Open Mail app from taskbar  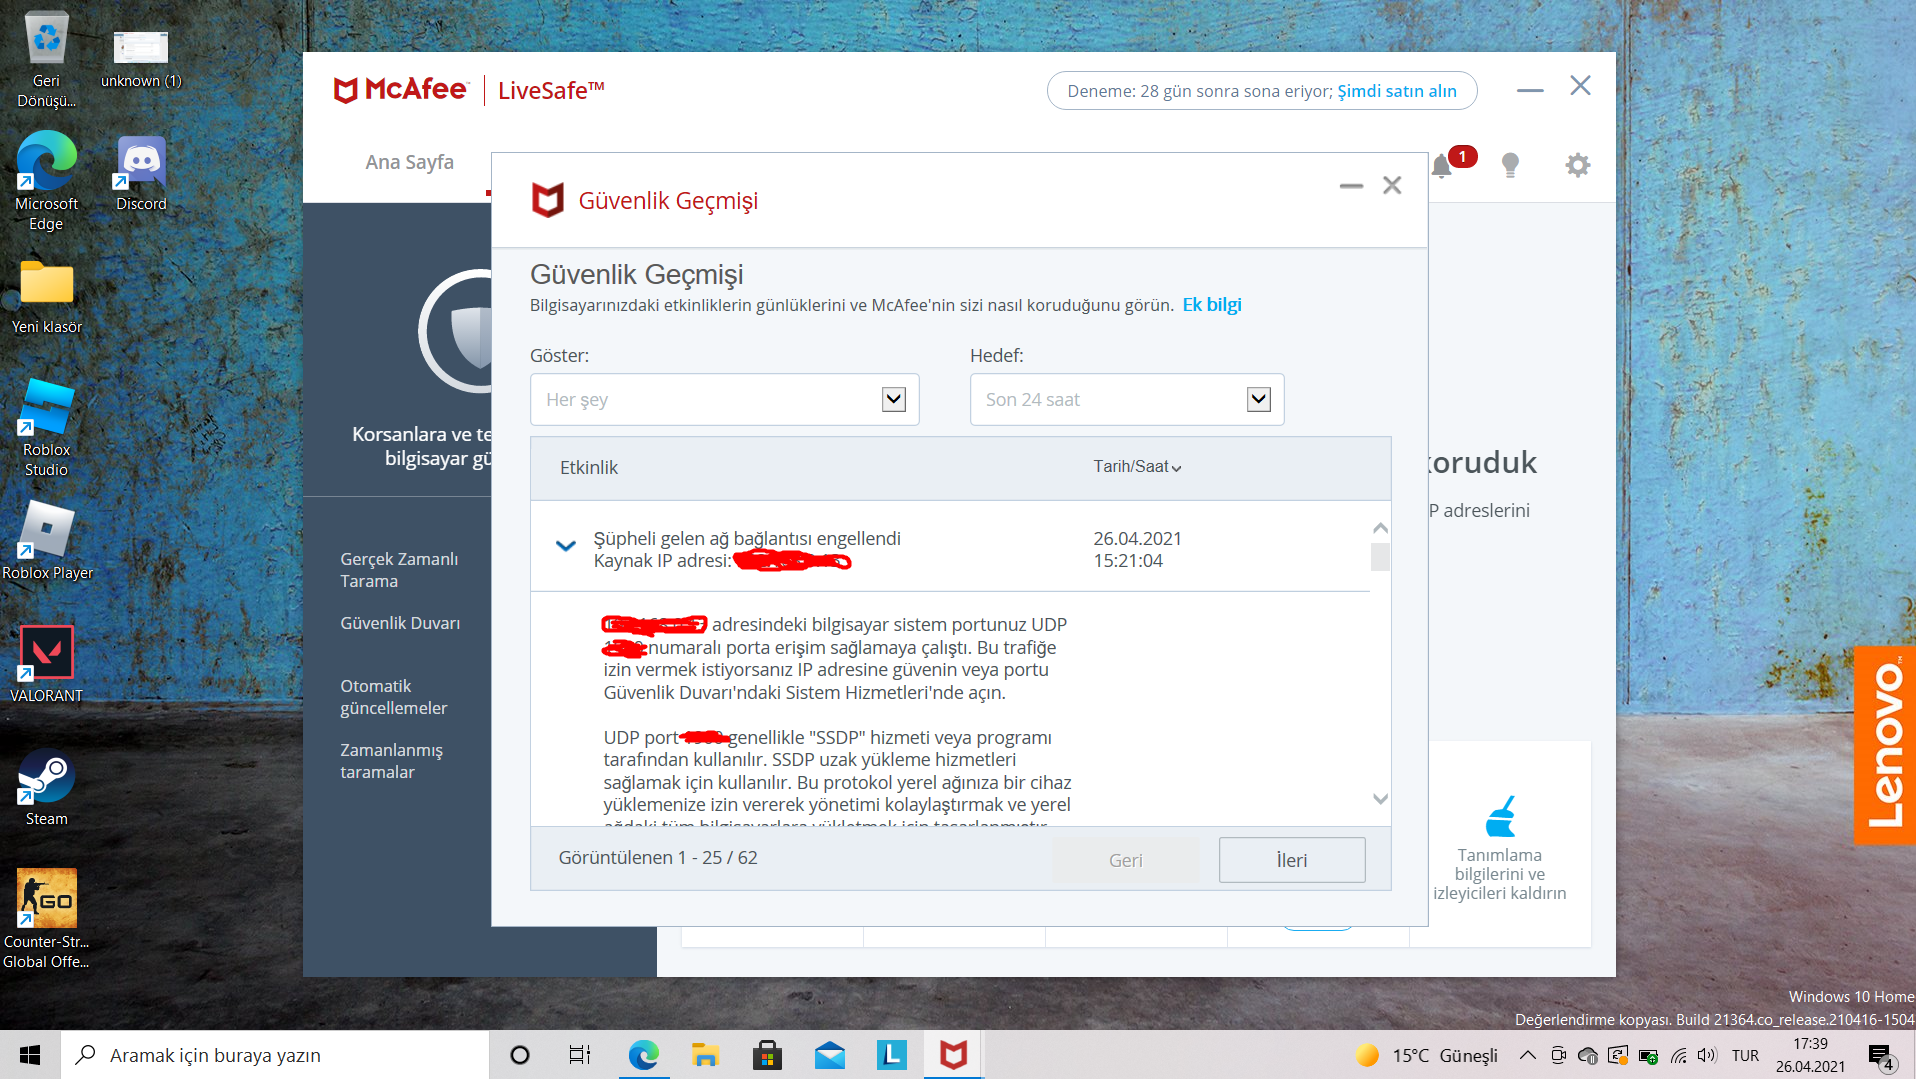tap(829, 1055)
